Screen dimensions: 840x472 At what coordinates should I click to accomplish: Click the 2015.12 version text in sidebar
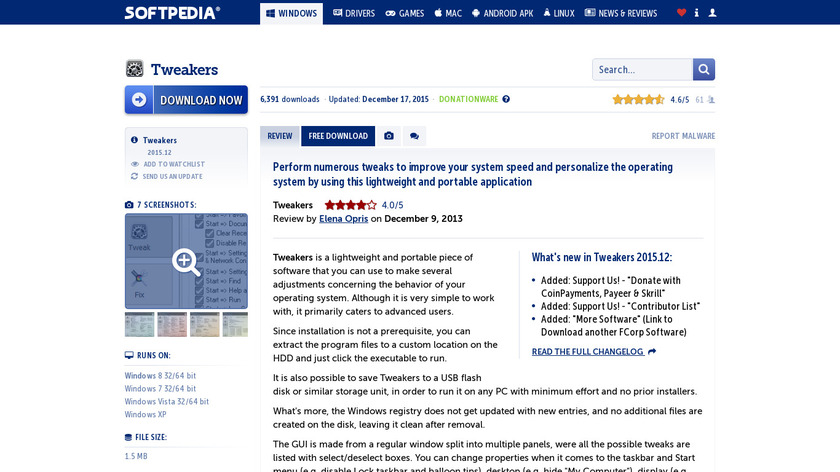(160, 153)
